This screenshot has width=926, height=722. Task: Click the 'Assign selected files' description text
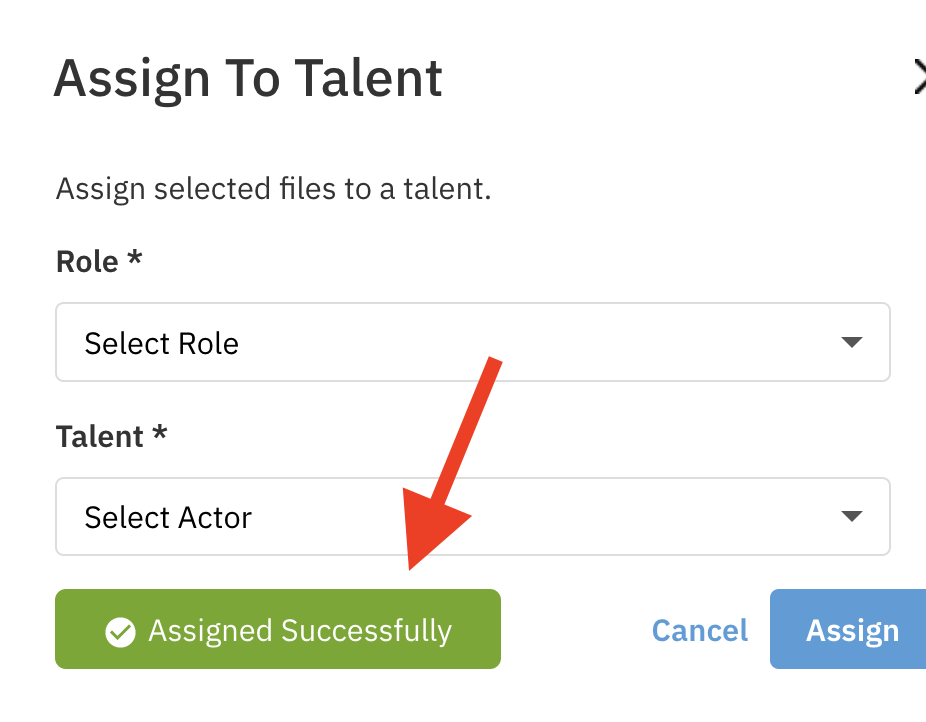point(273,188)
